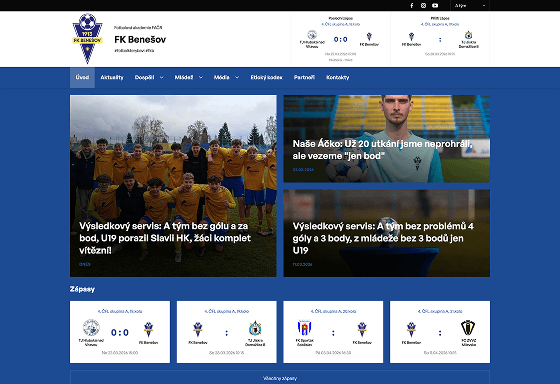The image size is (560, 384).
Task: Go to the Úvod navigation tab
Action: (82, 77)
